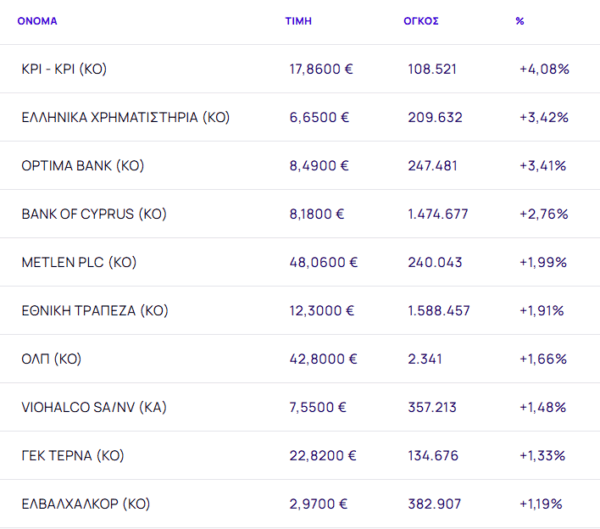
Task: Sort by the % column header
Action: 520,21
